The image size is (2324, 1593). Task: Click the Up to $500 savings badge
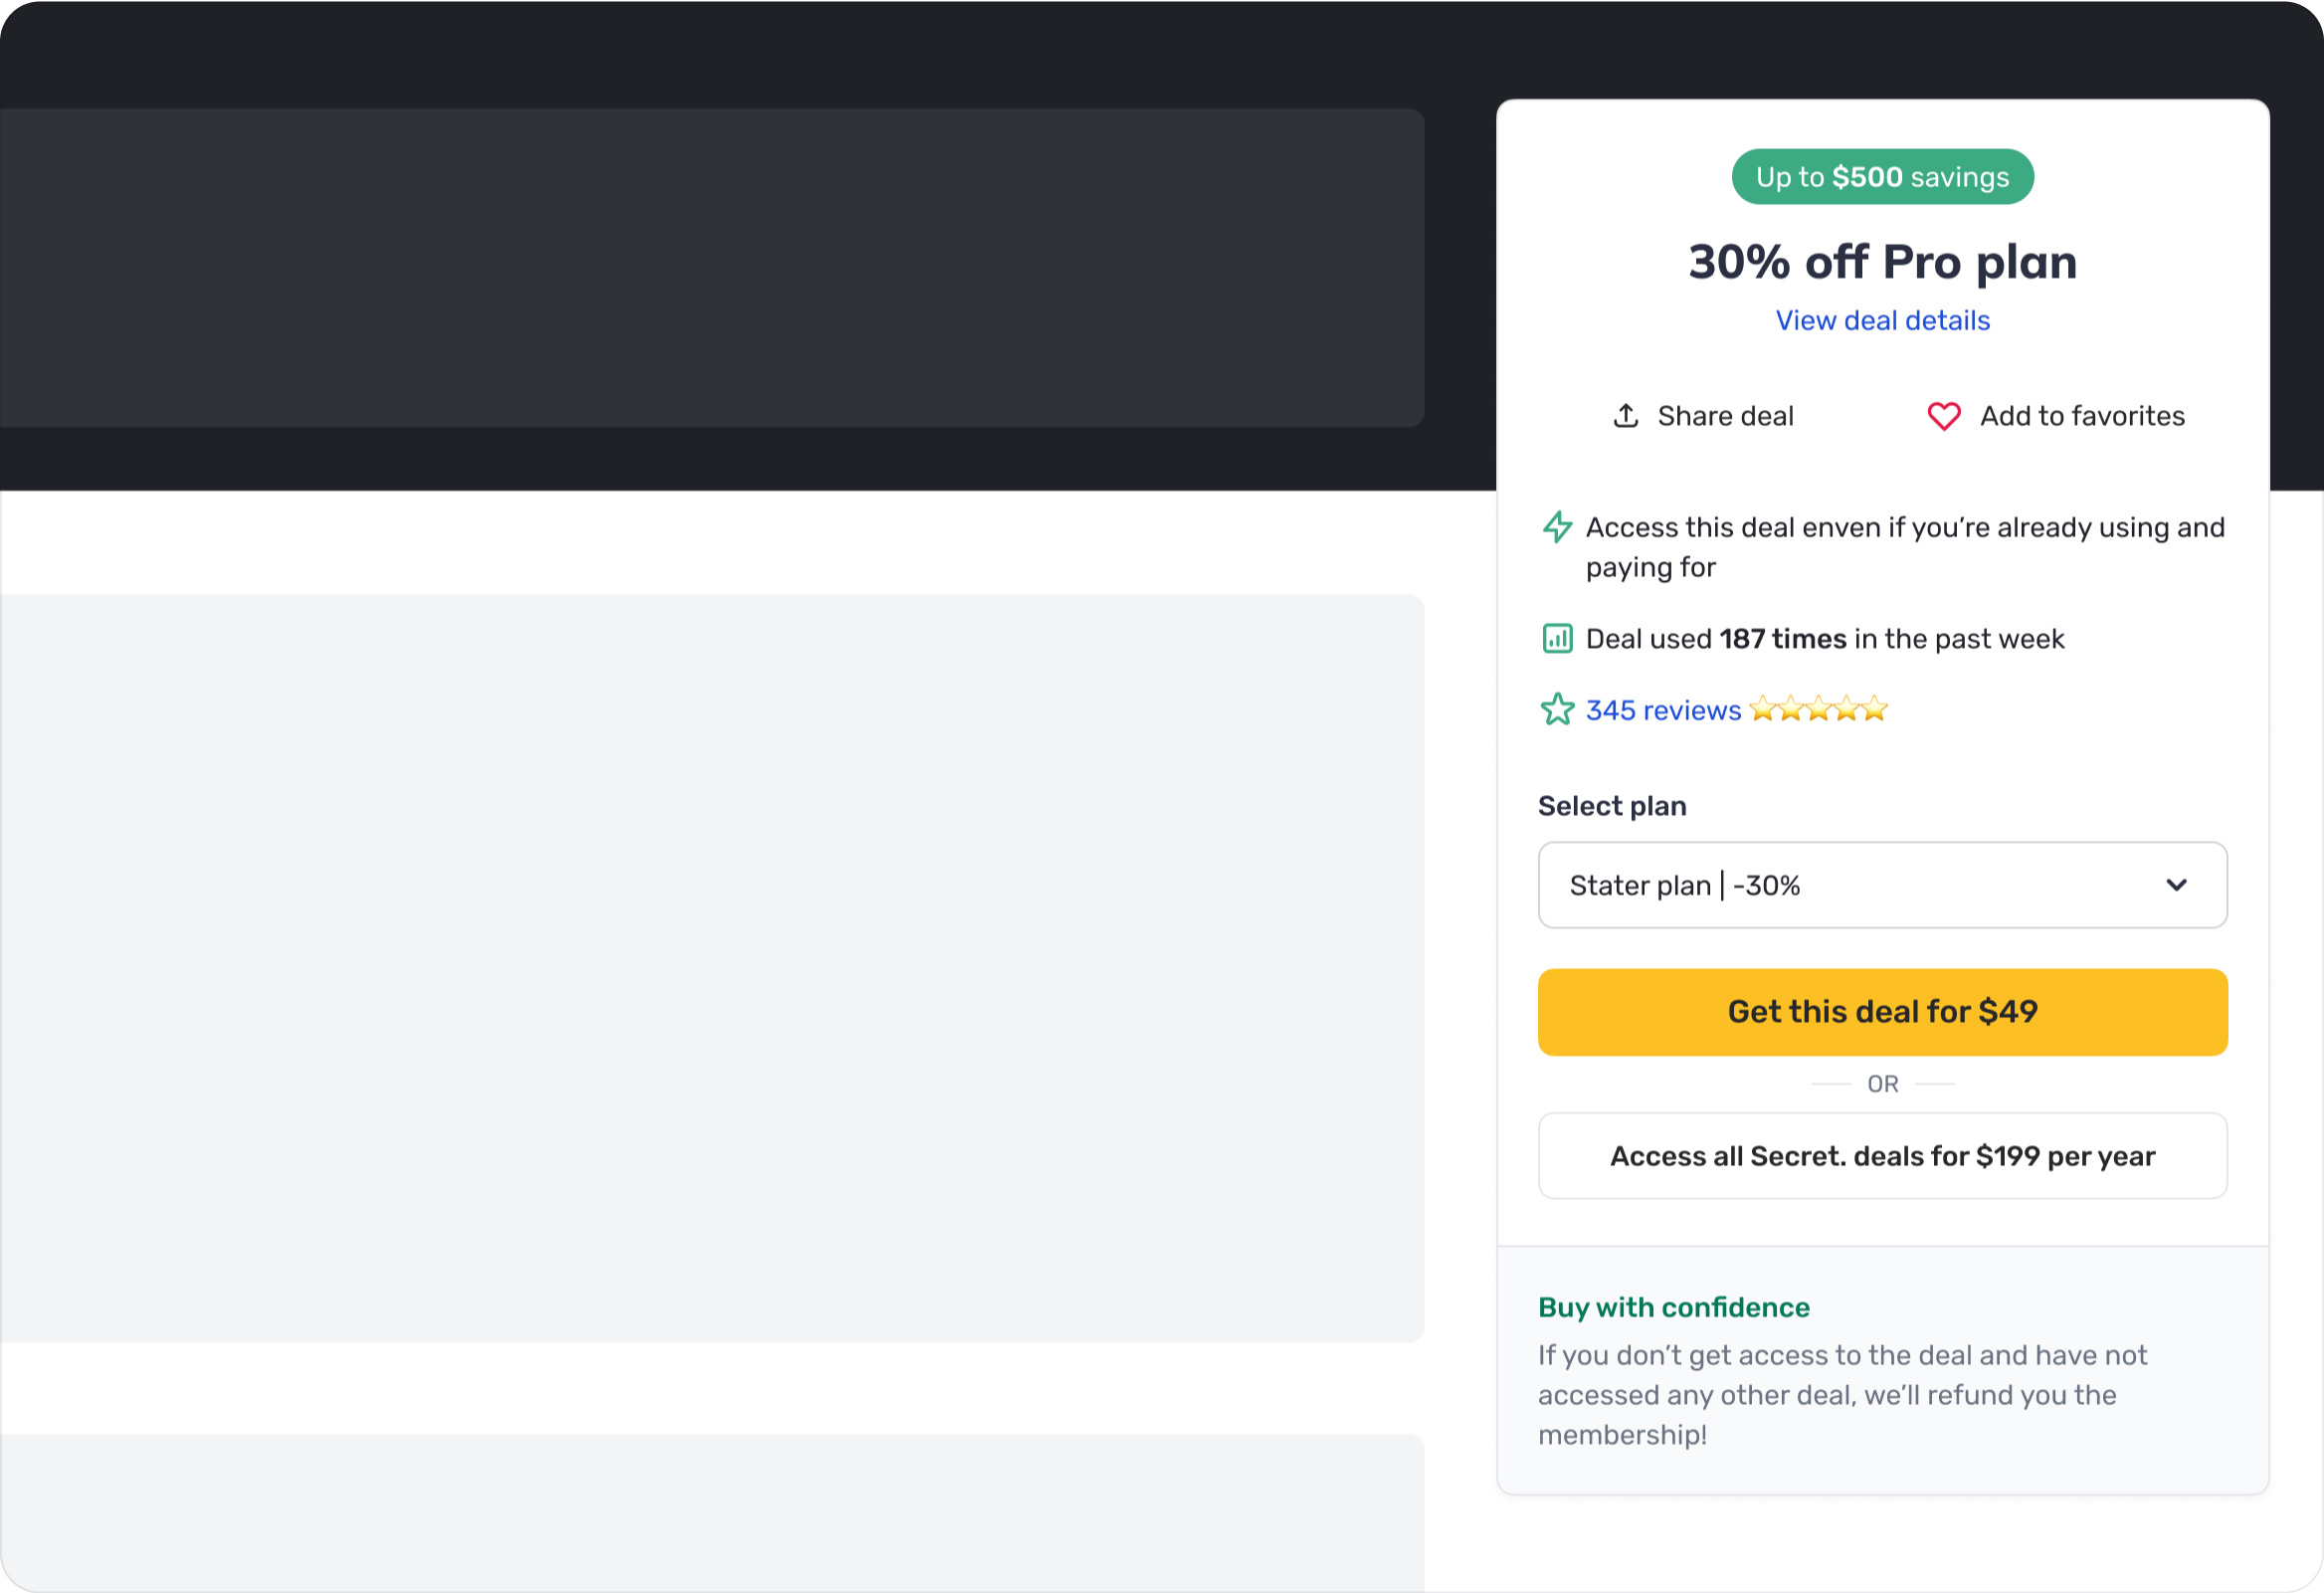pyautogui.click(x=1882, y=176)
